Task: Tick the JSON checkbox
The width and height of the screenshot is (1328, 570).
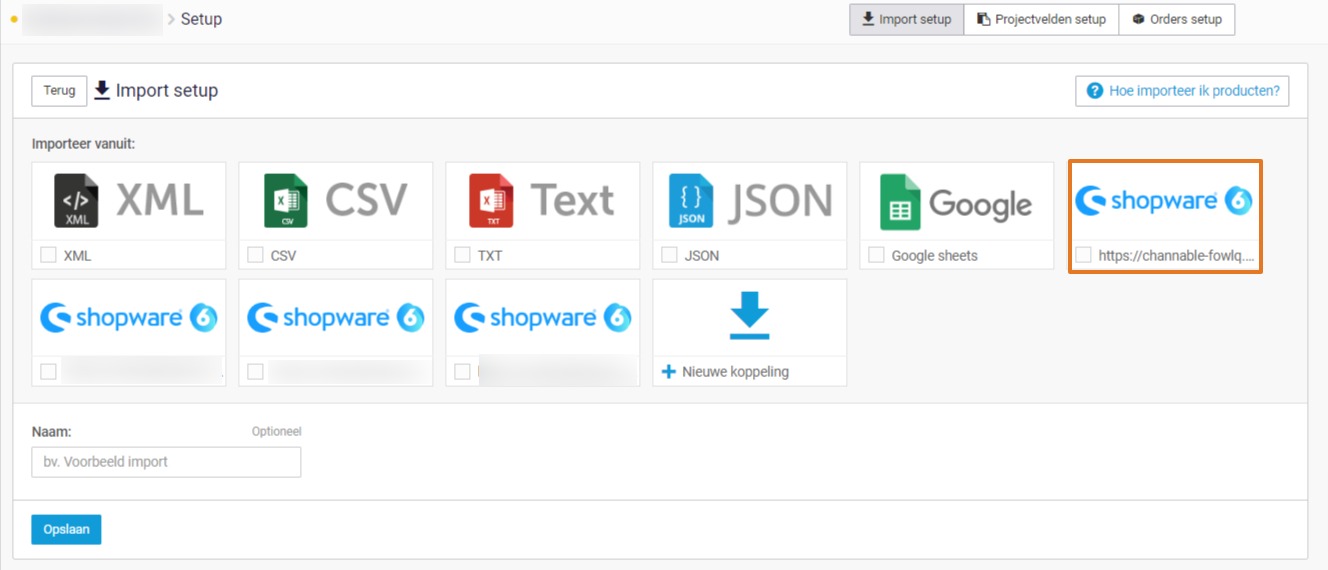Action: (x=669, y=255)
